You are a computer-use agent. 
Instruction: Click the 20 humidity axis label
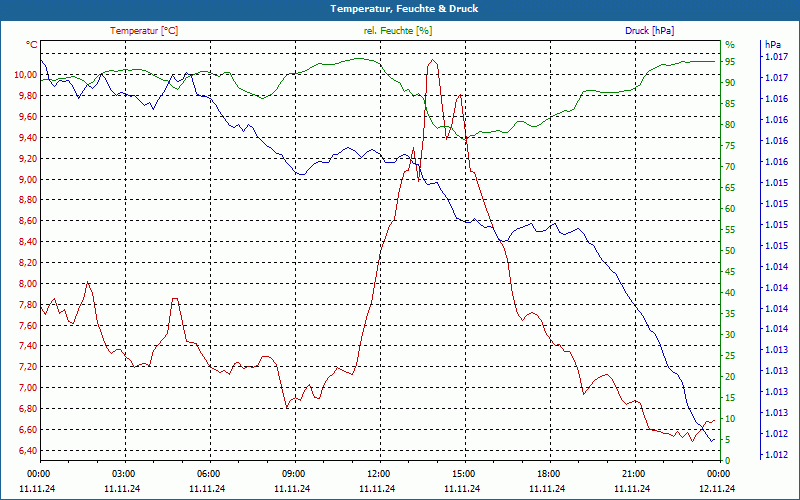[x=730, y=377]
